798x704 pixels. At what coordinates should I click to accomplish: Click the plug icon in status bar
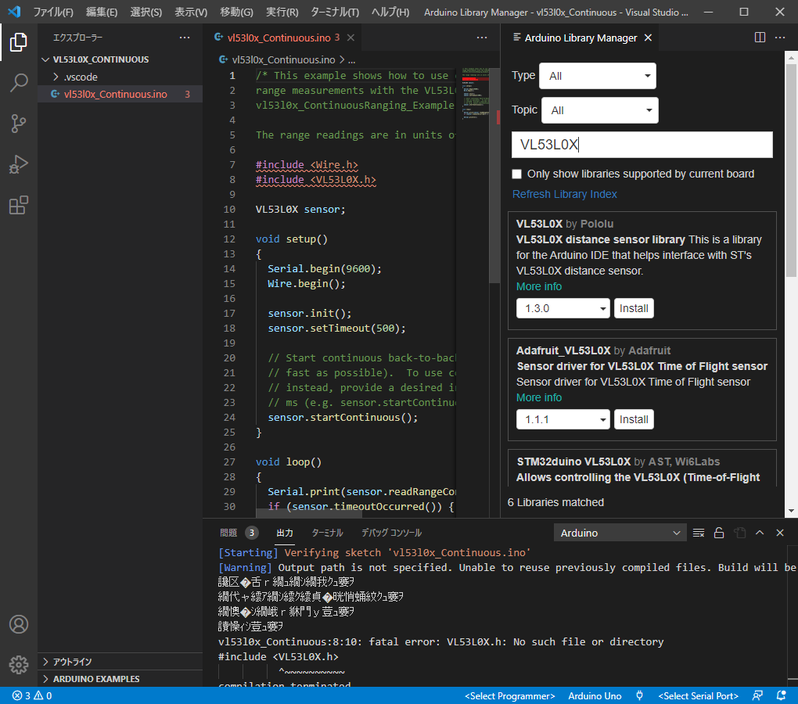coord(639,695)
